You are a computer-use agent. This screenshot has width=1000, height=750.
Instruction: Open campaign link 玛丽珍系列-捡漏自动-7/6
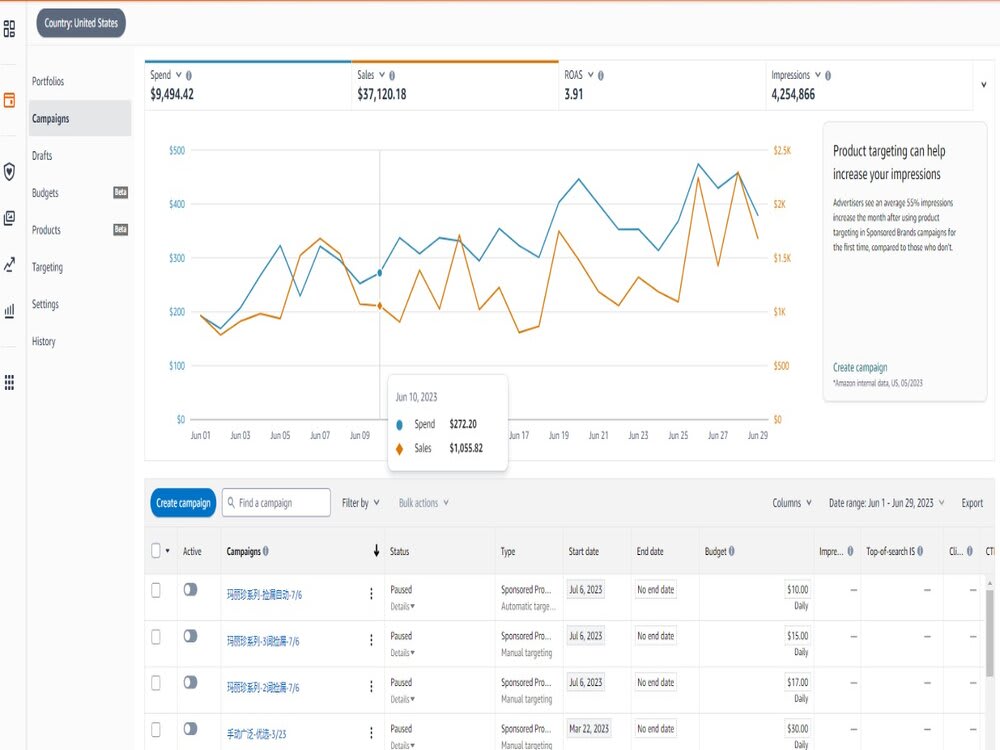coord(264,594)
